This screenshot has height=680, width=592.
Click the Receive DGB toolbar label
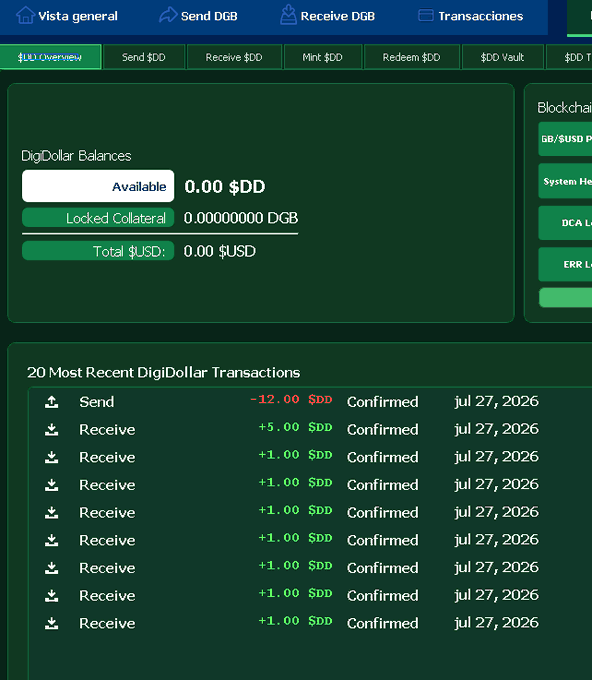338,16
